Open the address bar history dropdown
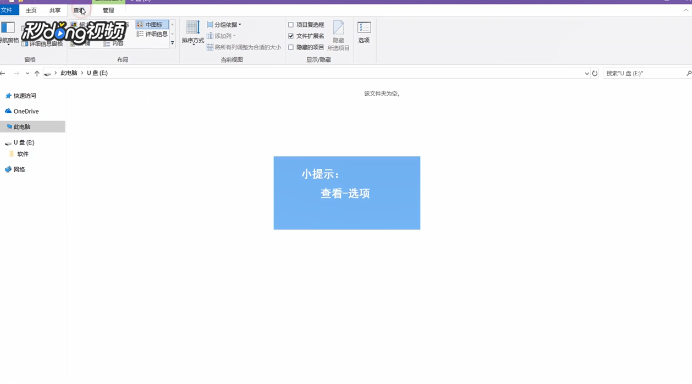The height and width of the screenshot is (384, 692). click(x=587, y=73)
